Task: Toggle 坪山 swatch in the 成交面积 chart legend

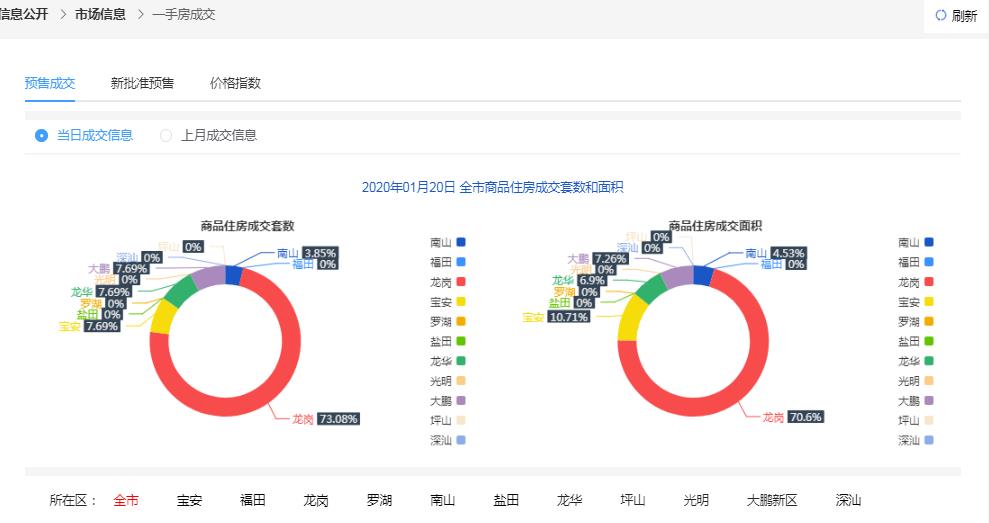Action: pos(929,420)
